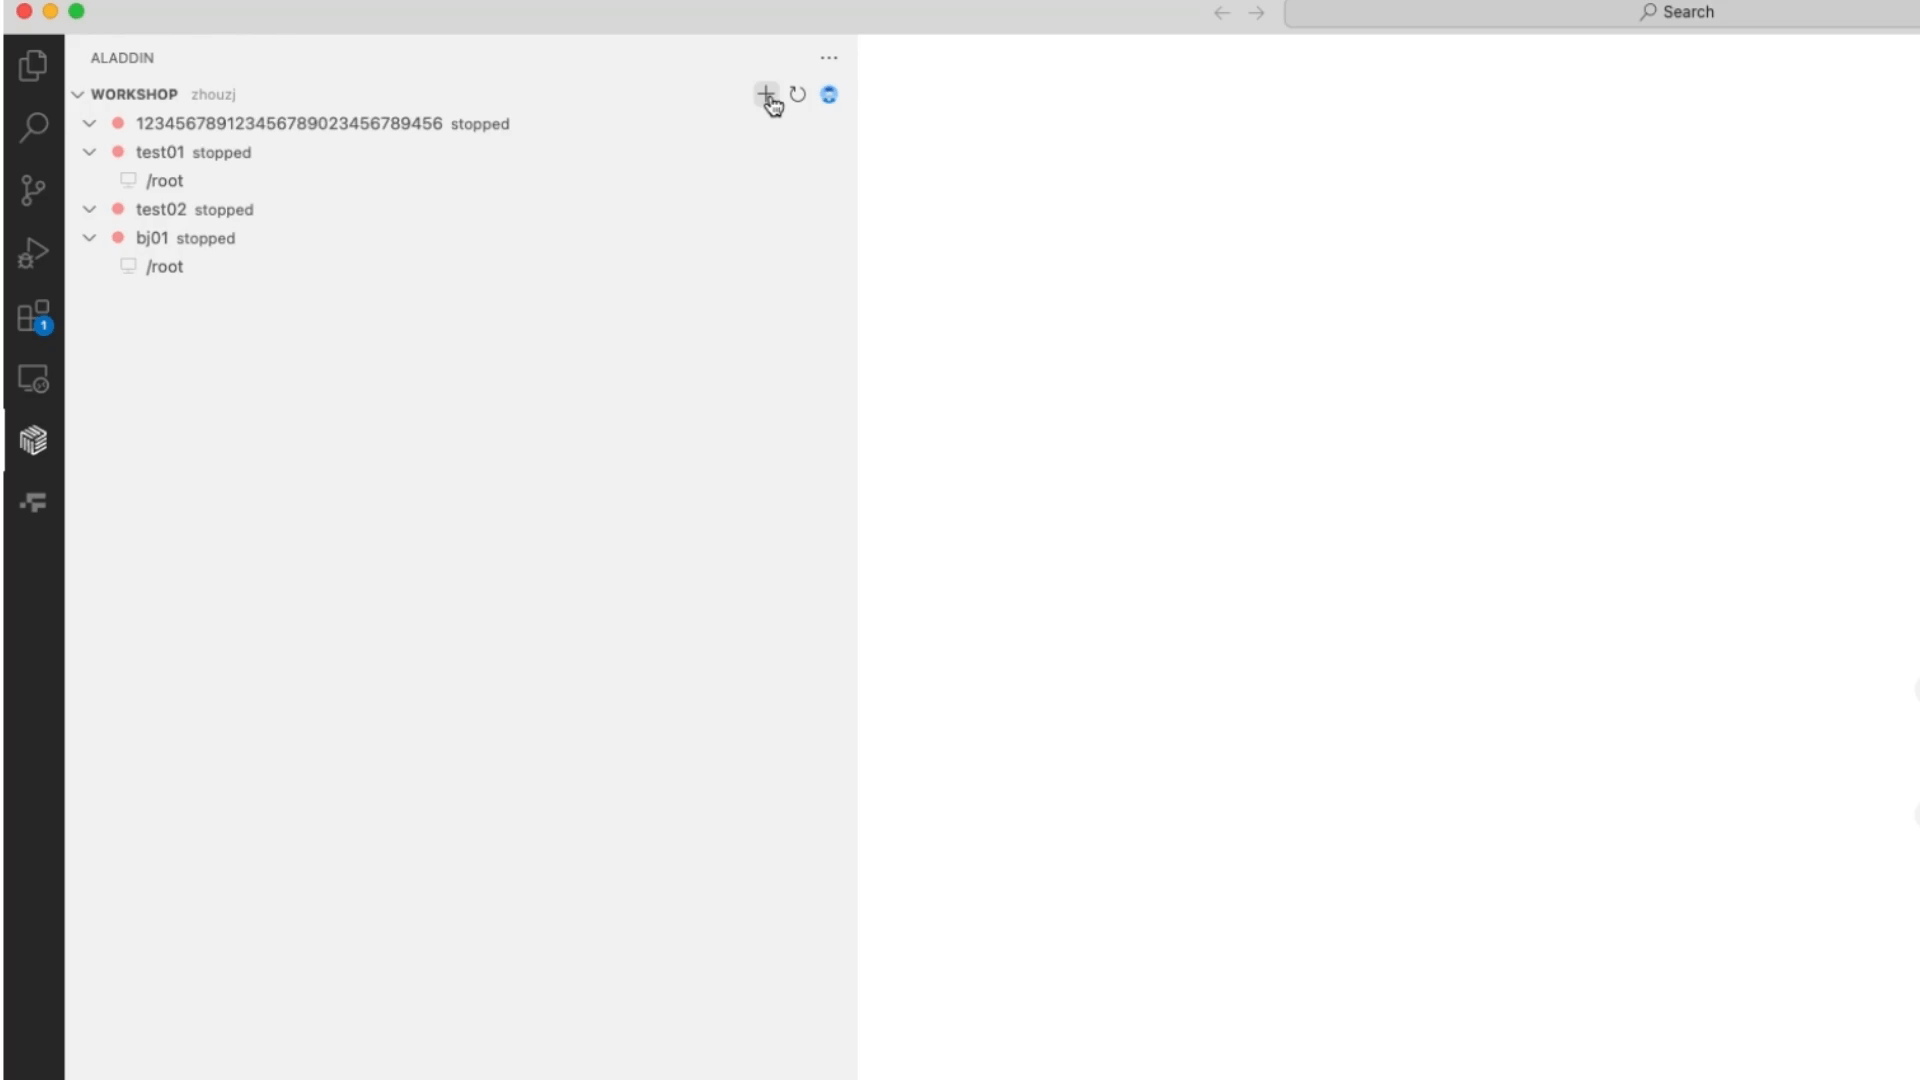Select the long numeric stopped workshop
This screenshot has height=1080, width=1920.
289,123
